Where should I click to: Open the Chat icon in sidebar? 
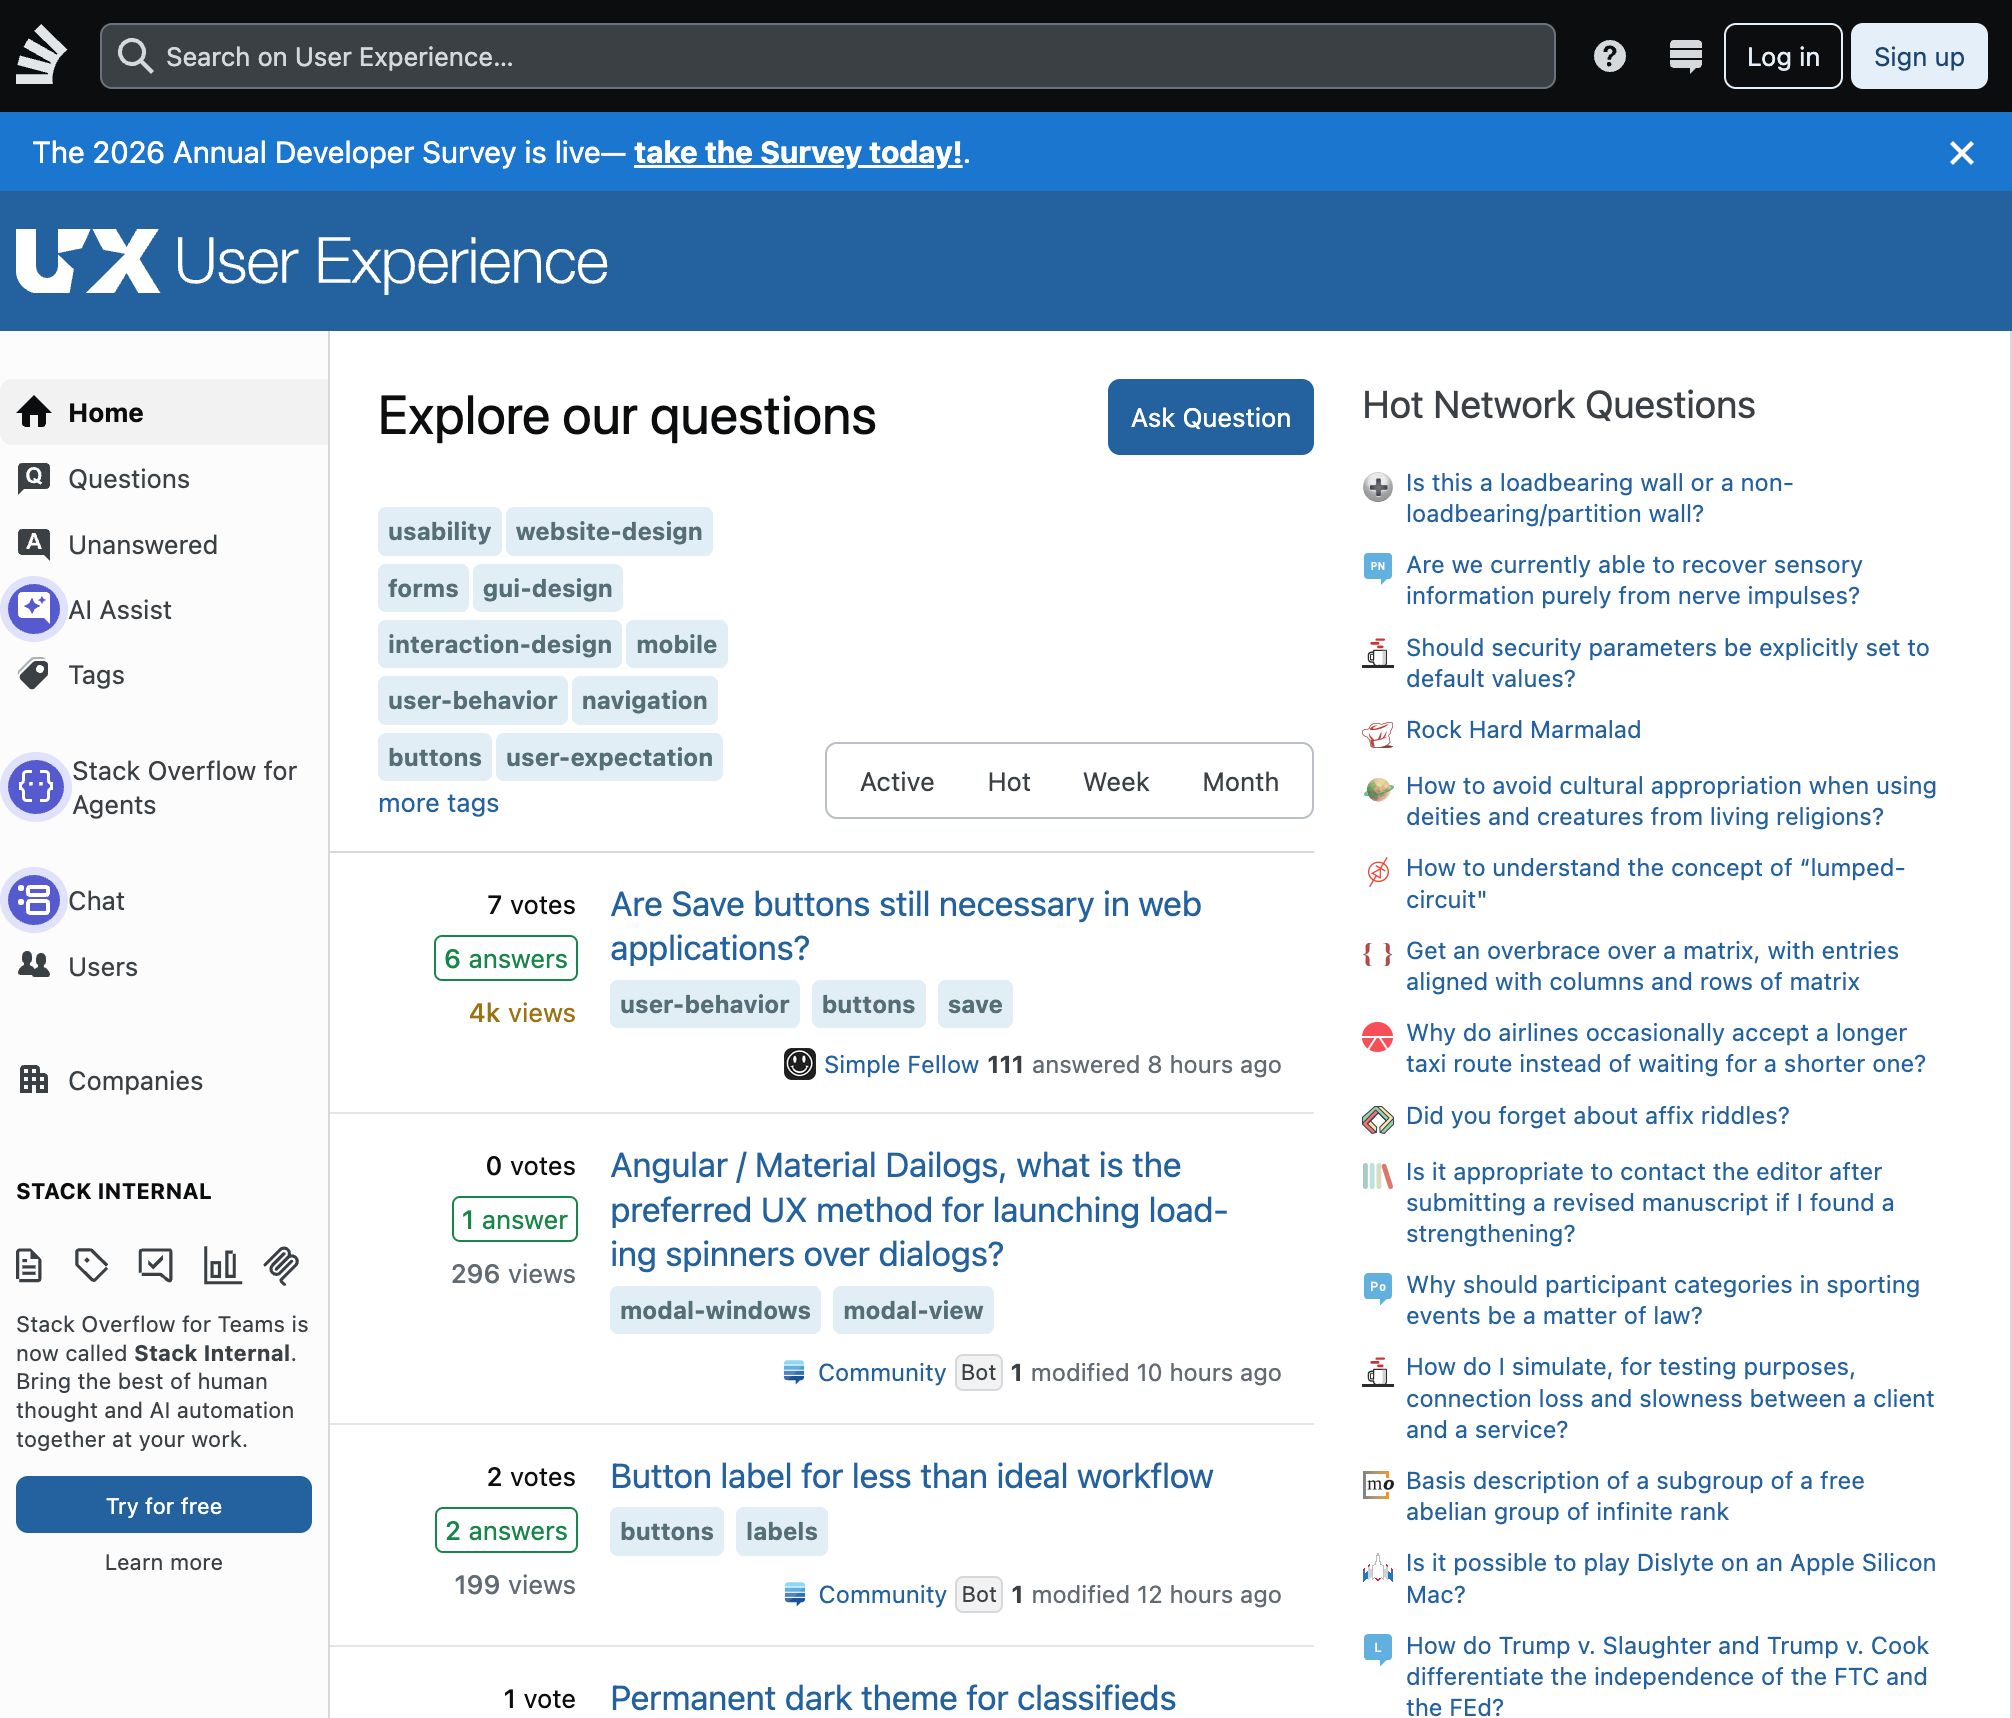click(x=34, y=900)
